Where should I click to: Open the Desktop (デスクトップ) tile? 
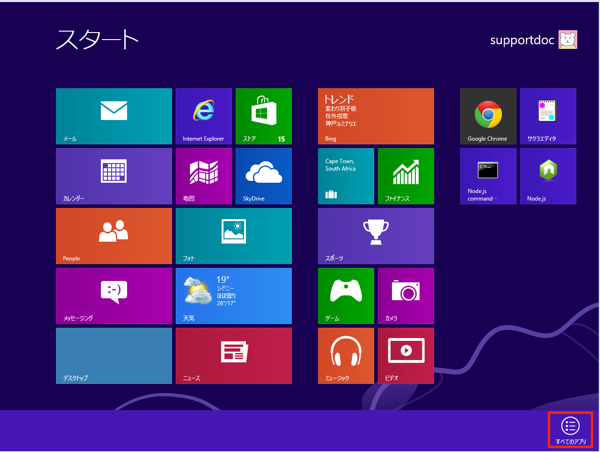click(x=114, y=356)
